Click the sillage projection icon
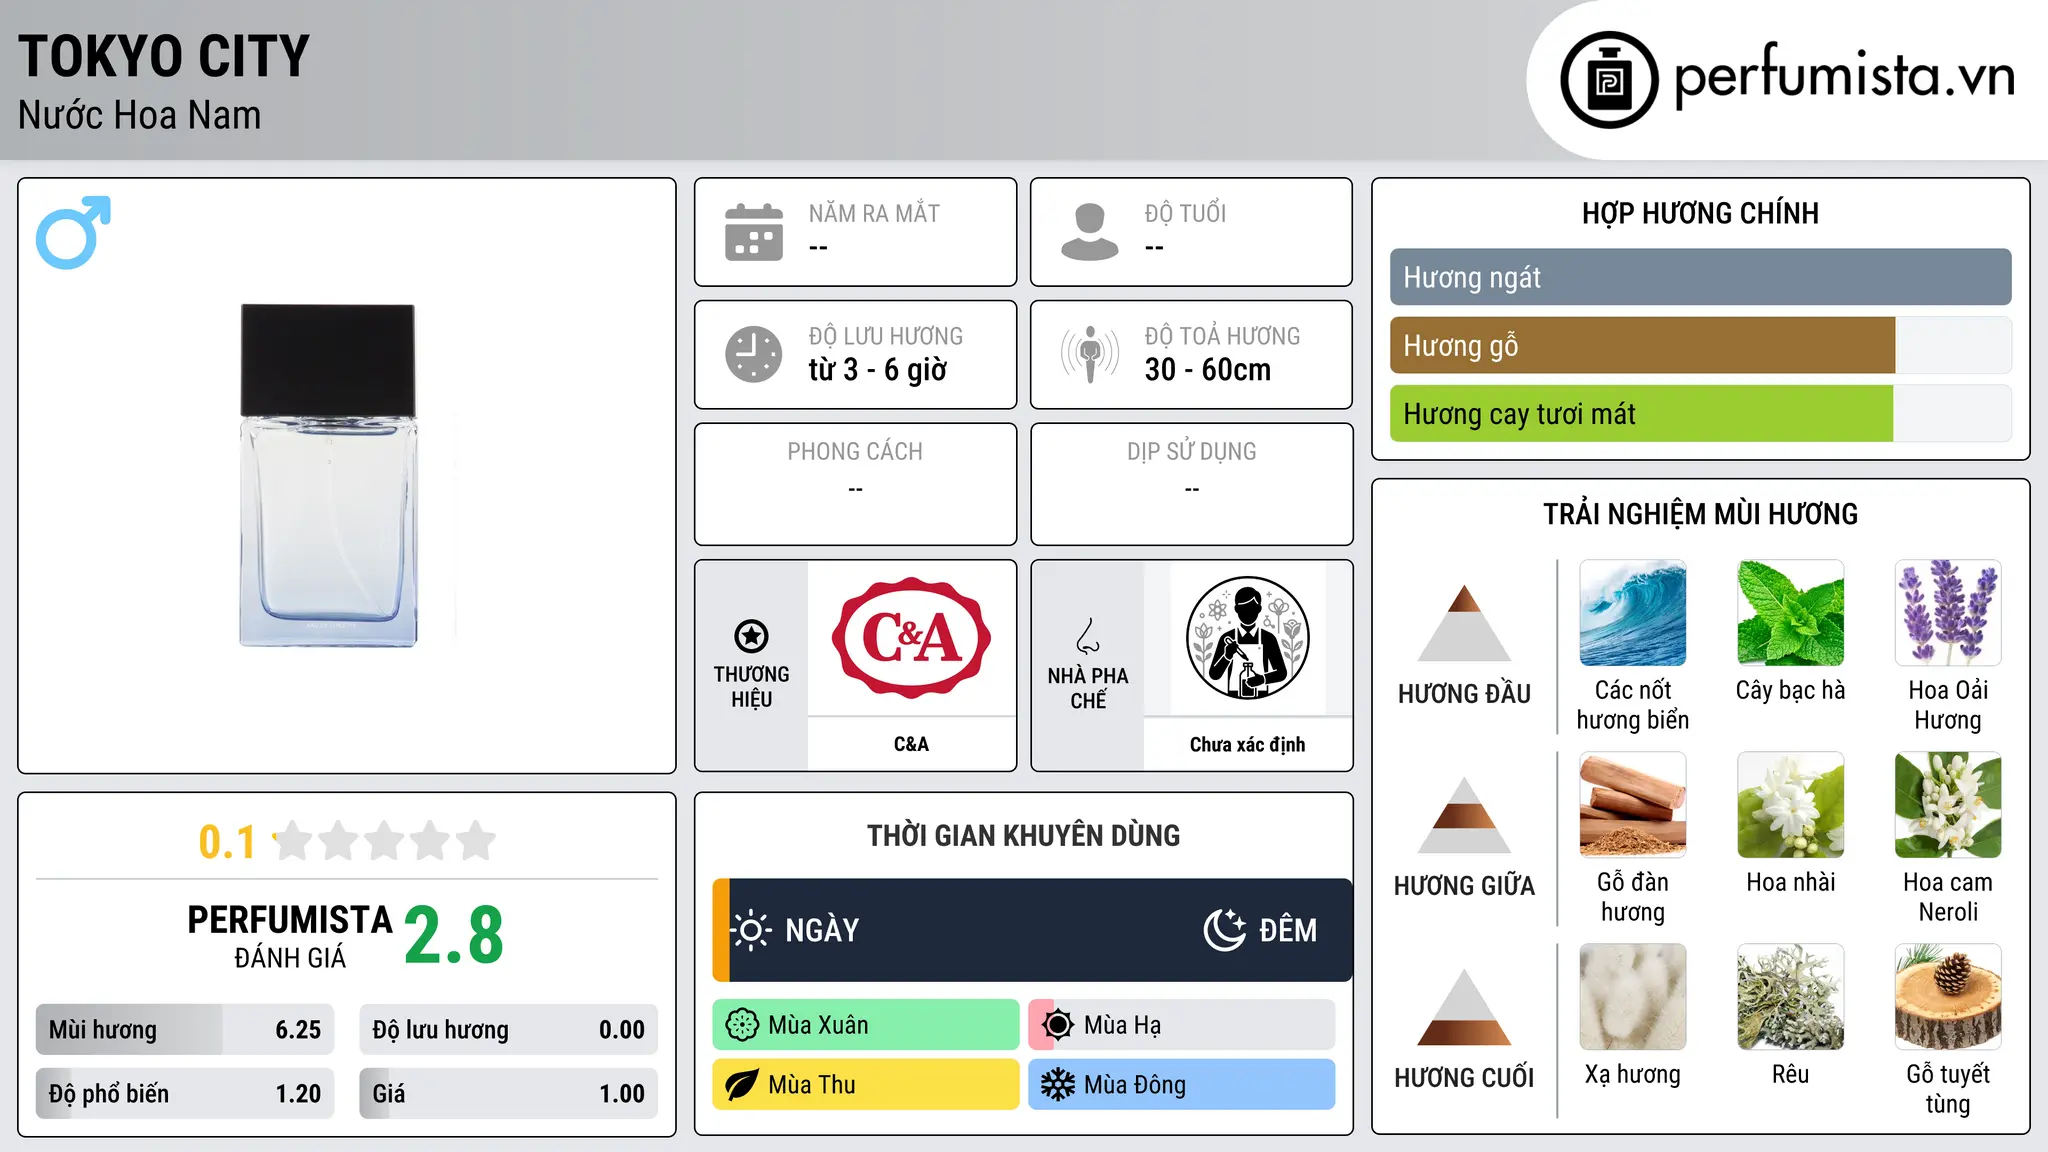The height and width of the screenshot is (1152, 2048). pyautogui.click(x=1090, y=354)
